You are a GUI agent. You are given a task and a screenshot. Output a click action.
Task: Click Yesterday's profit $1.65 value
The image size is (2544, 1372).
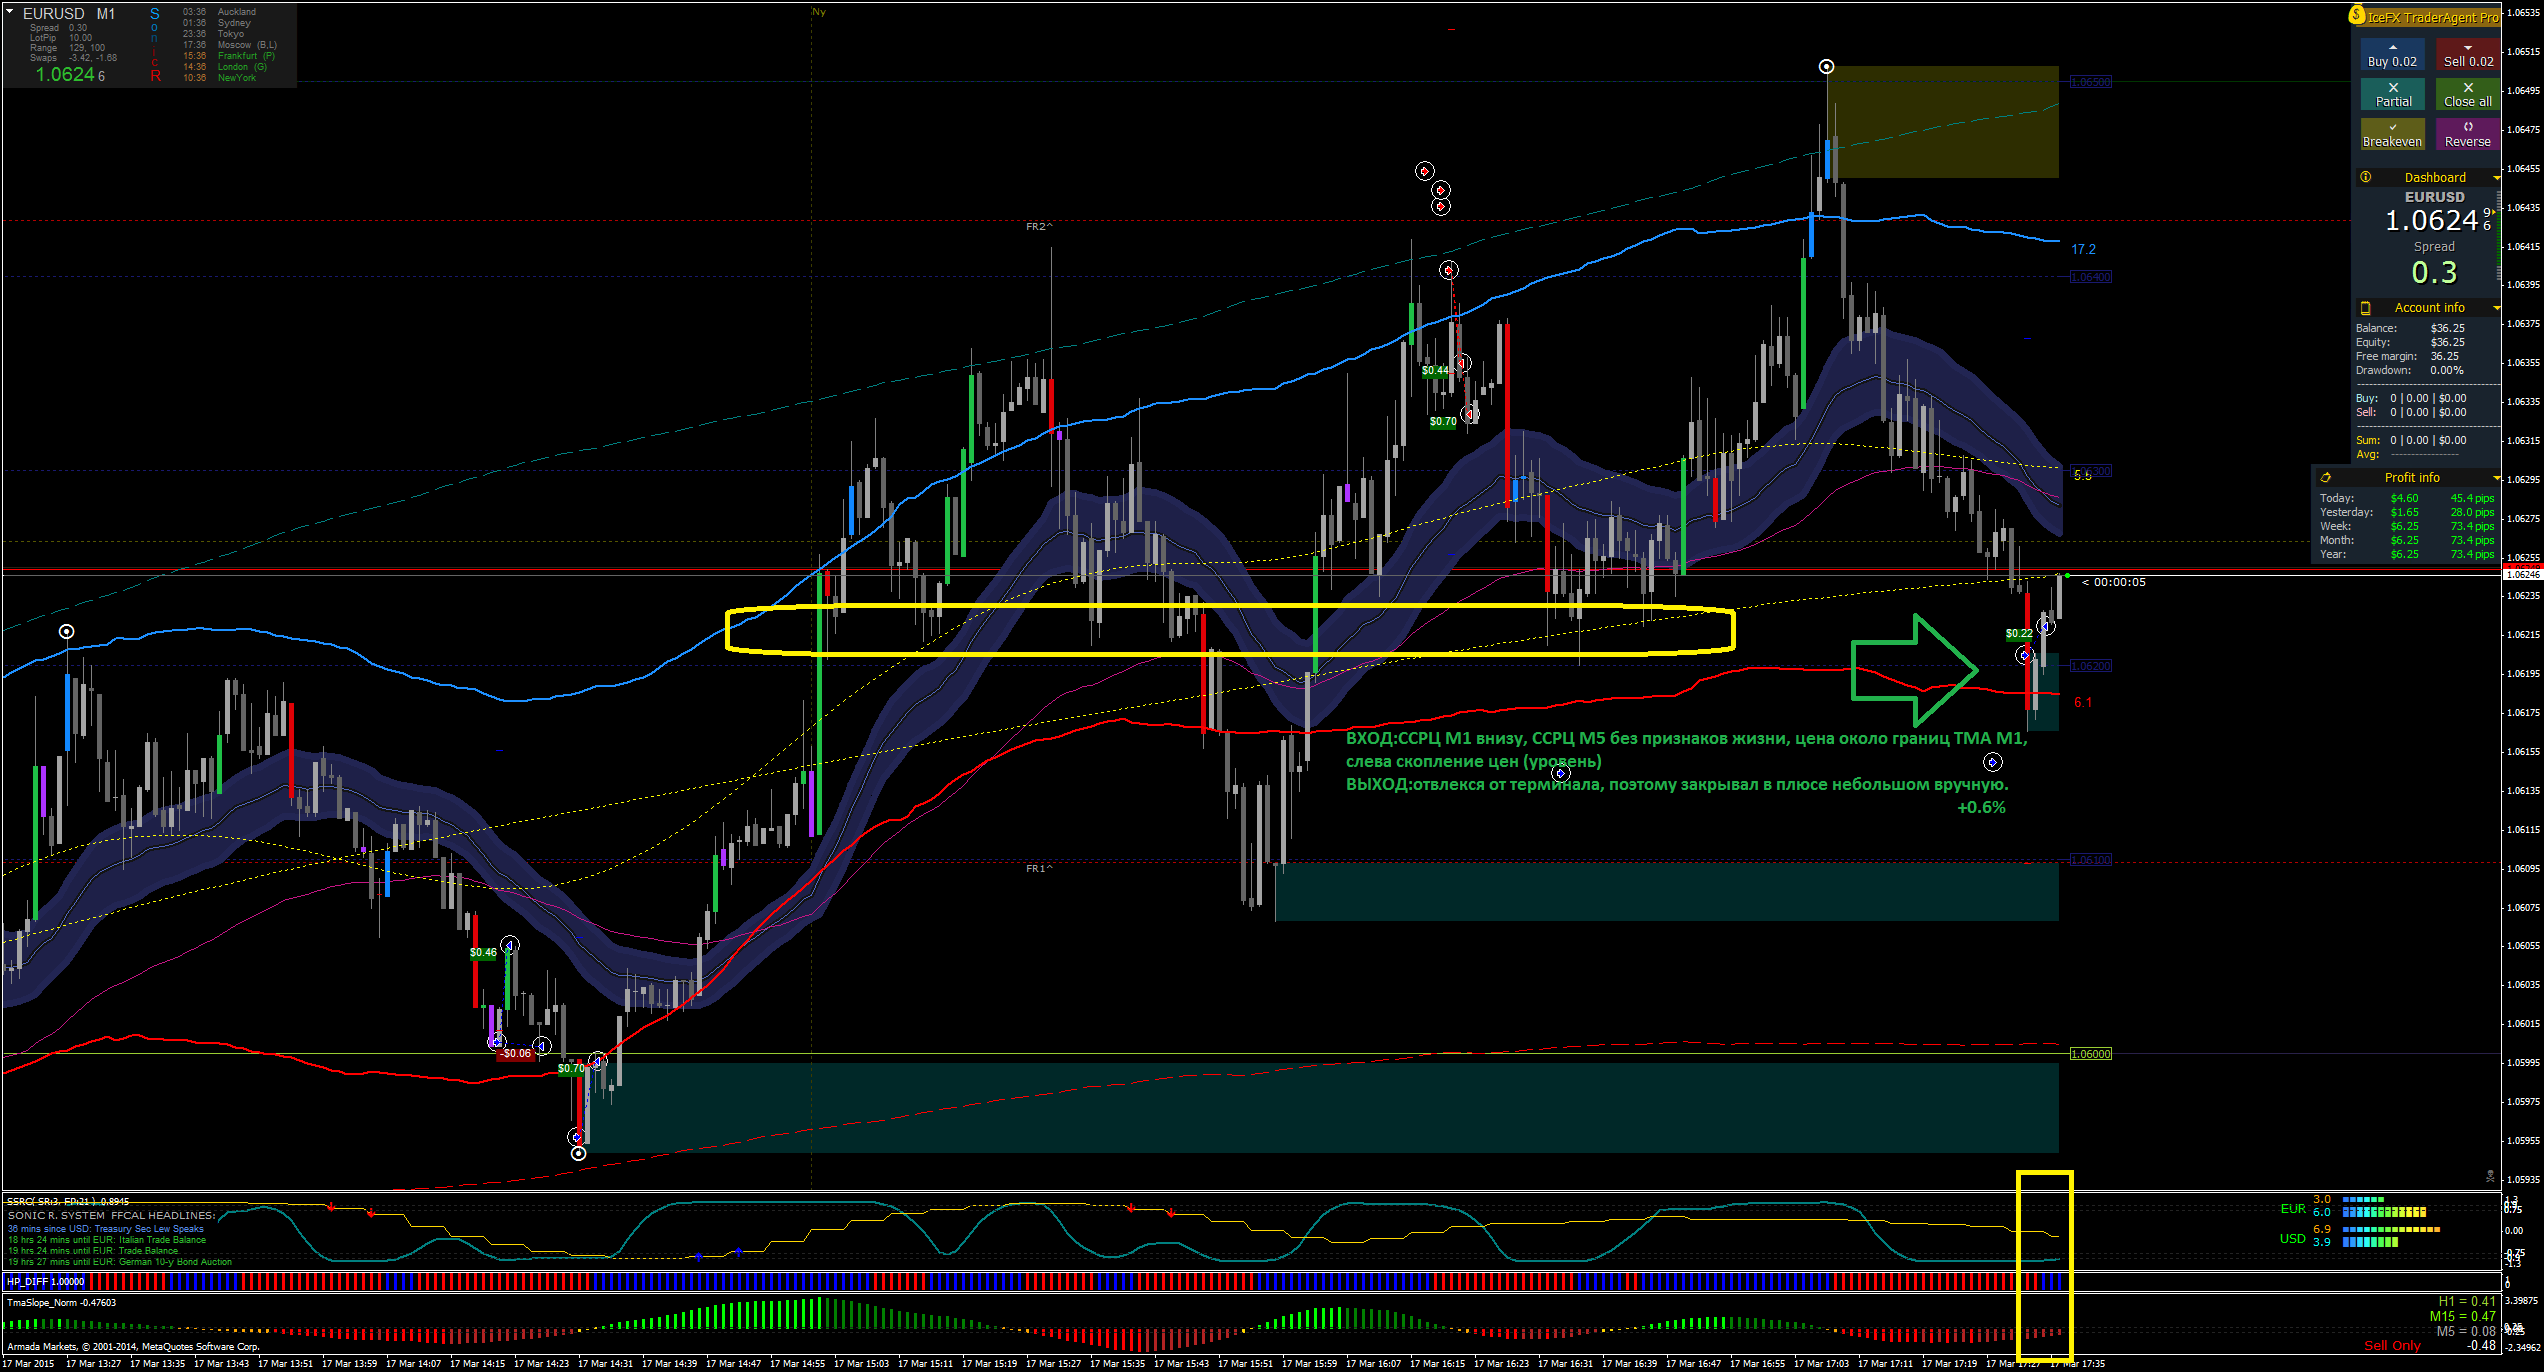point(2404,512)
